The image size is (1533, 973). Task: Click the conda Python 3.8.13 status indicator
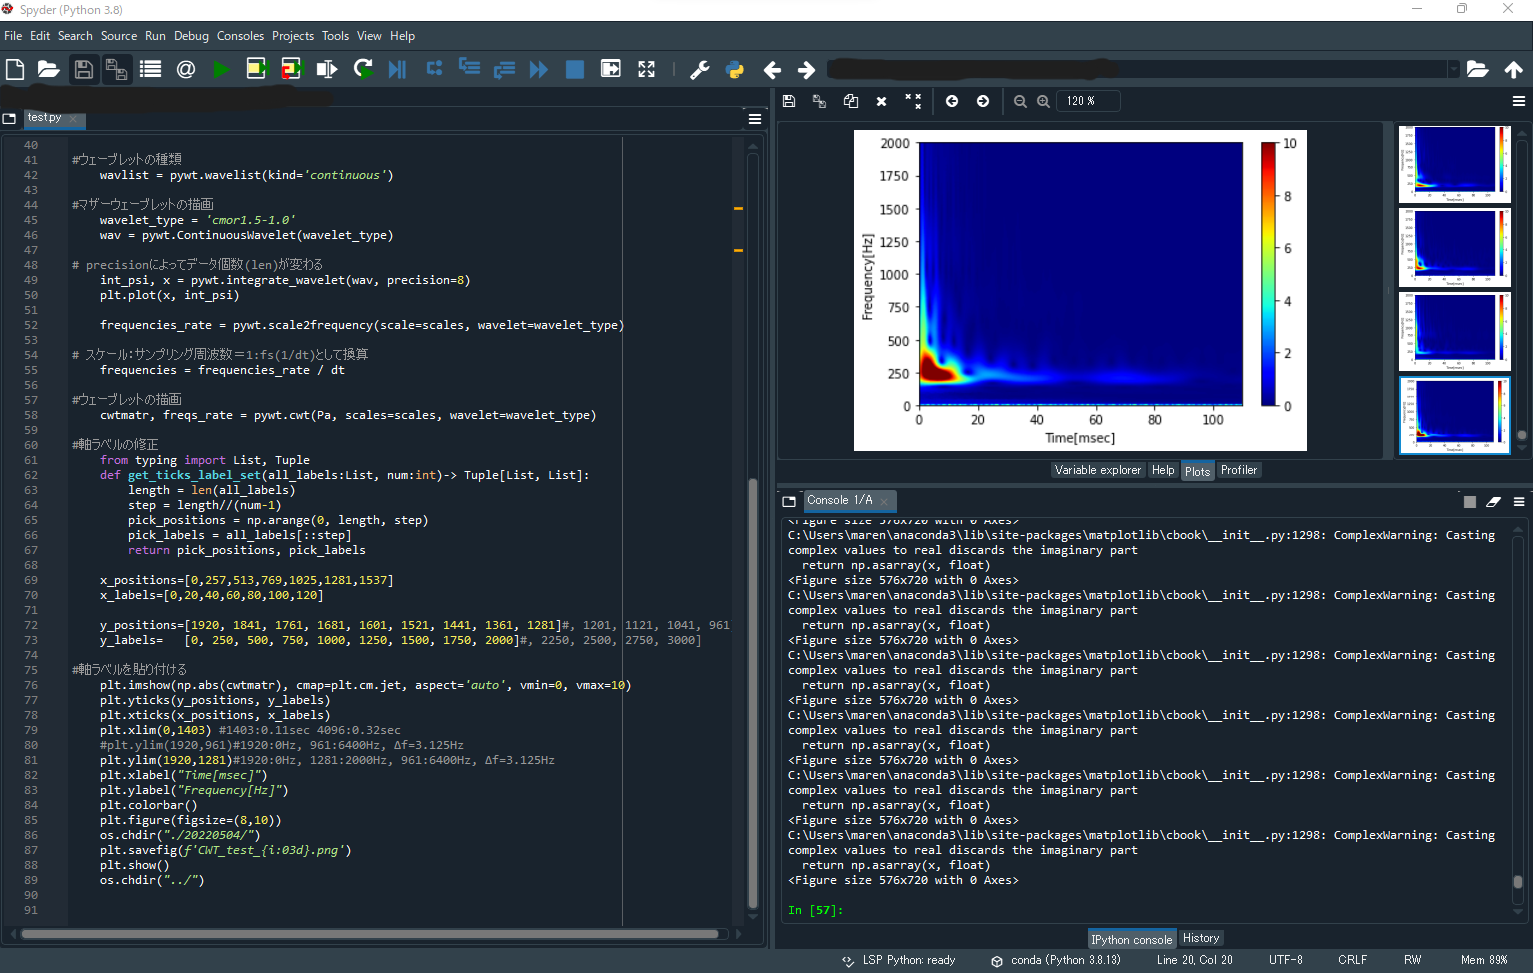[x=1056, y=960]
